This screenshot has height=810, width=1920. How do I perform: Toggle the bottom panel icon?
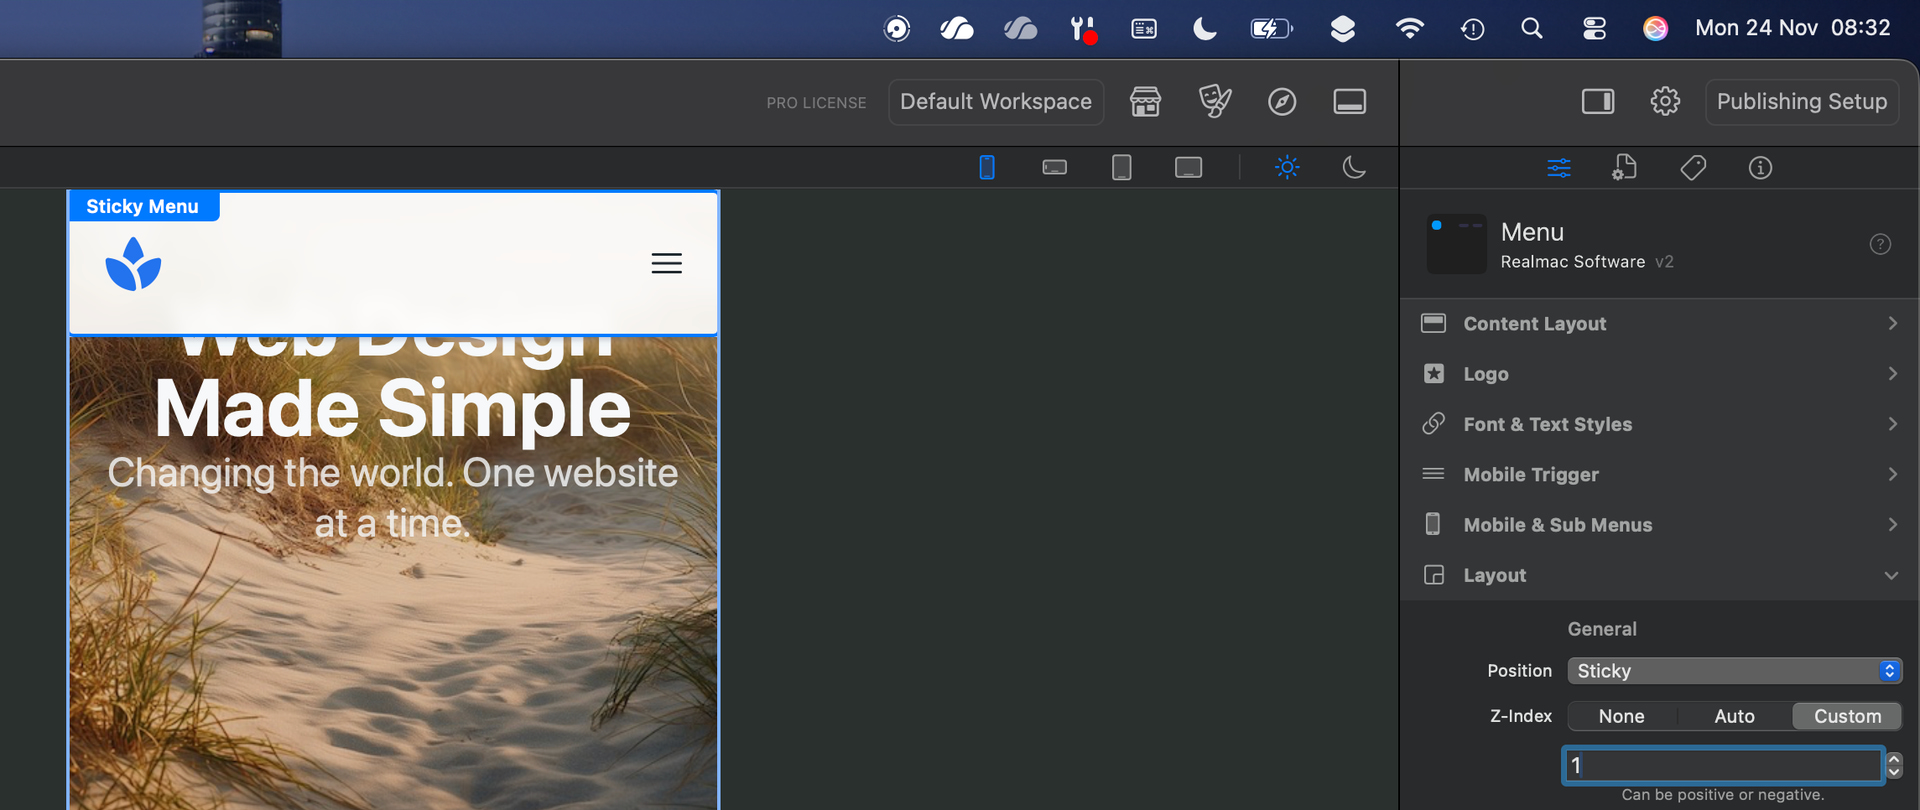point(1349,102)
